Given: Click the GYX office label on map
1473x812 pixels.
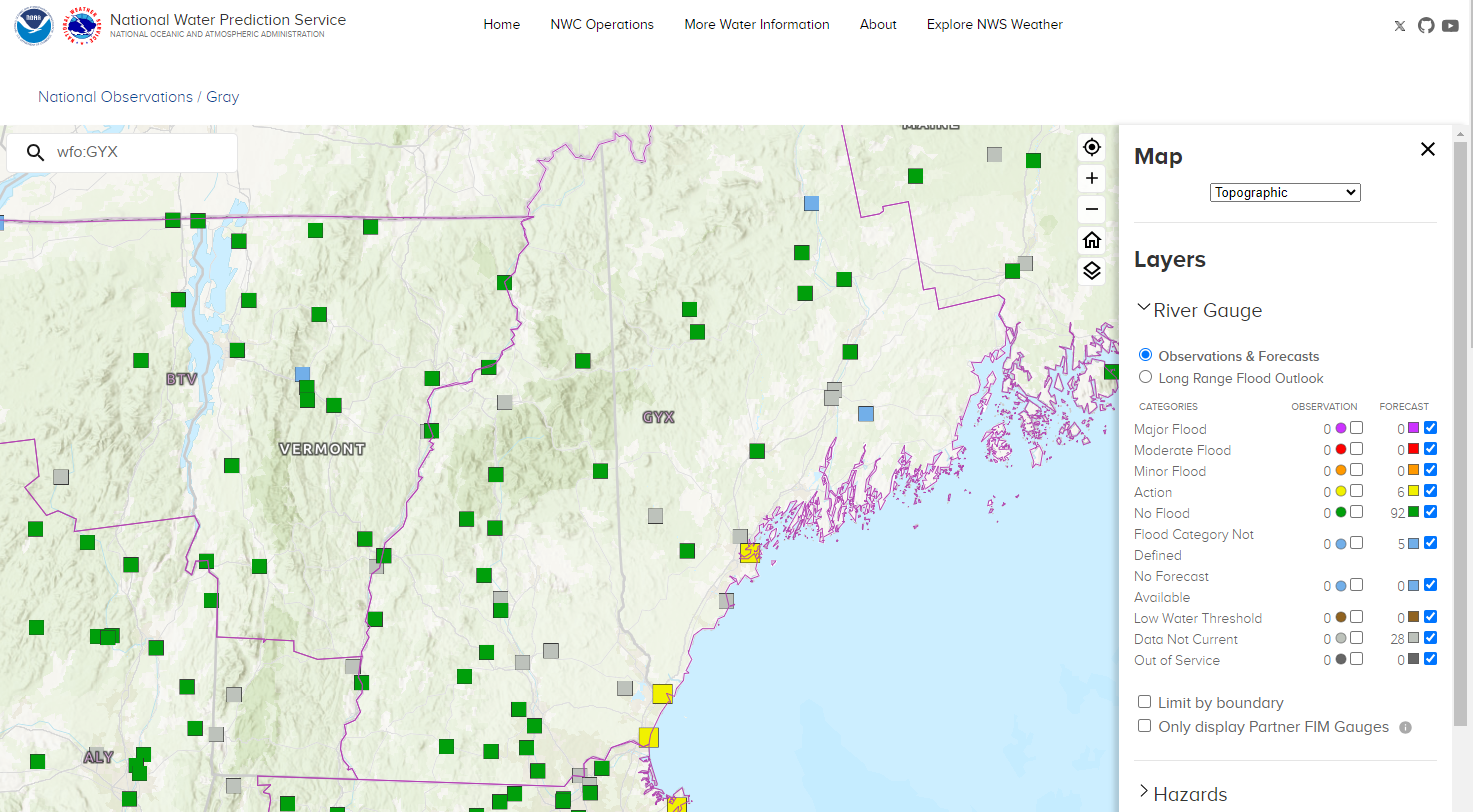Looking at the screenshot, I should pos(658,417).
